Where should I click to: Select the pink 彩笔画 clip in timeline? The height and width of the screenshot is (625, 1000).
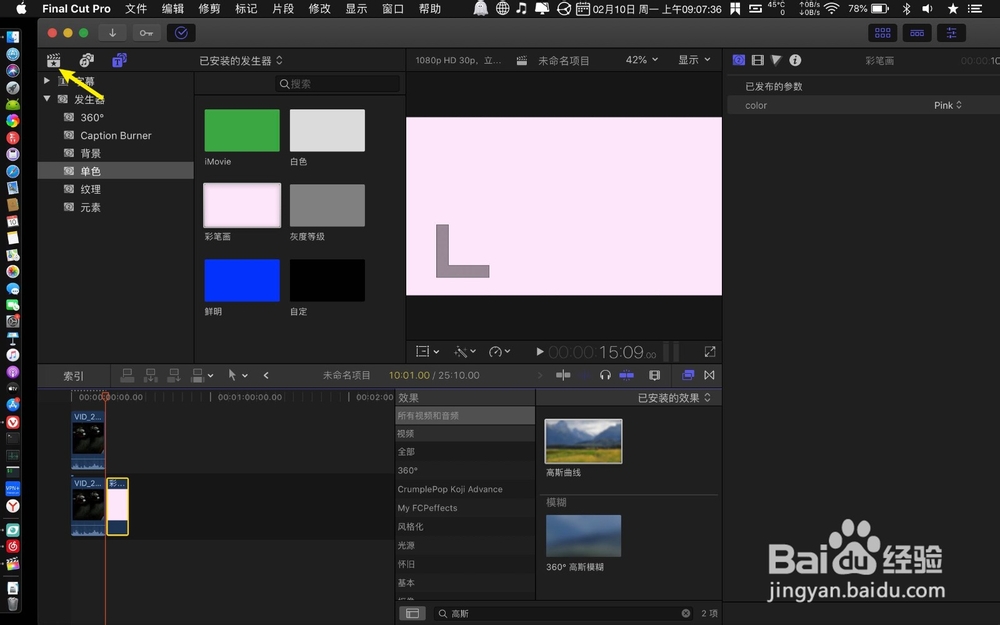pyautogui.click(x=117, y=506)
